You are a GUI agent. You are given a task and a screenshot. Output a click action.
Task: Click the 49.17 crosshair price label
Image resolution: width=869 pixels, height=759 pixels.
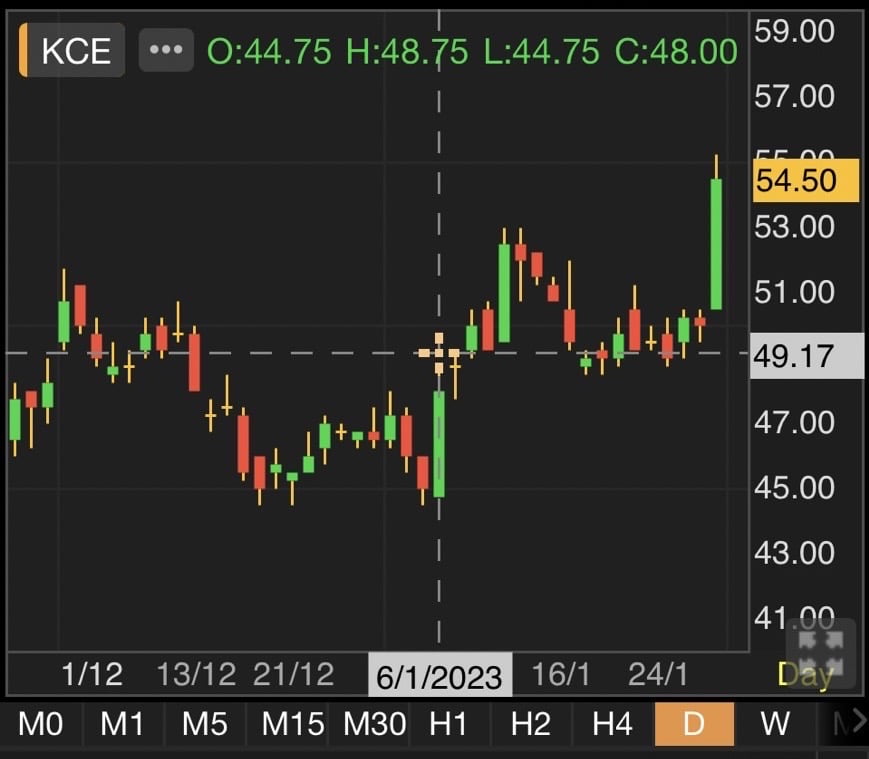(x=806, y=355)
